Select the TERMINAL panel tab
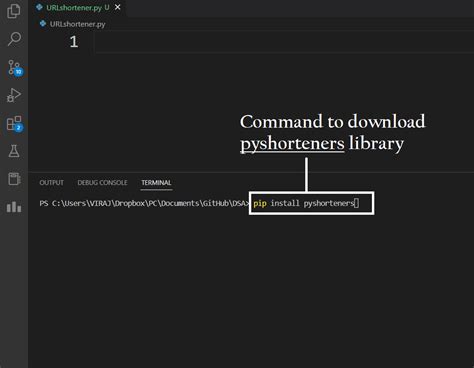Viewport: 474px width, 368px height. [156, 183]
